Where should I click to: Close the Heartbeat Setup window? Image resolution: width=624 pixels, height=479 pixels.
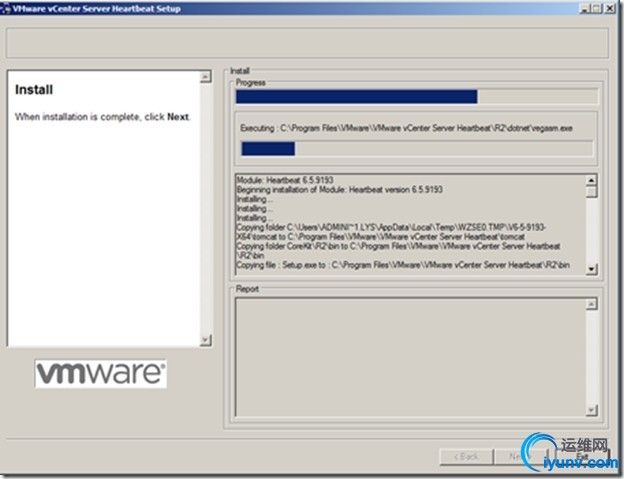(610, 8)
